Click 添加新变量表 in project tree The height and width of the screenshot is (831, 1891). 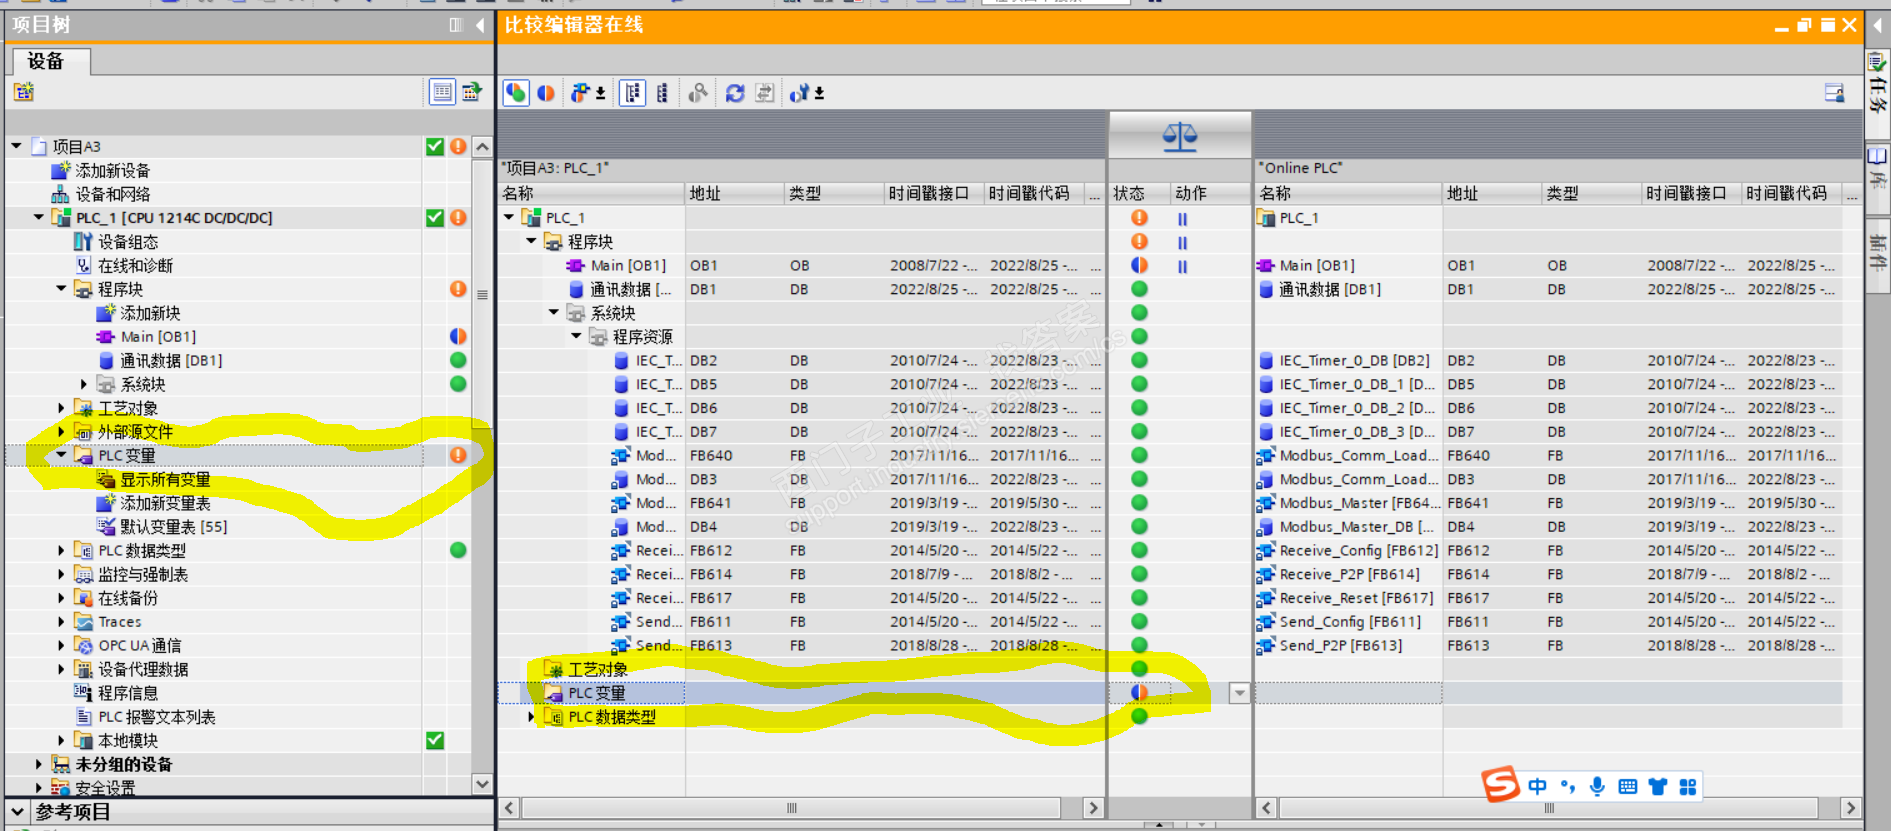coord(165,503)
